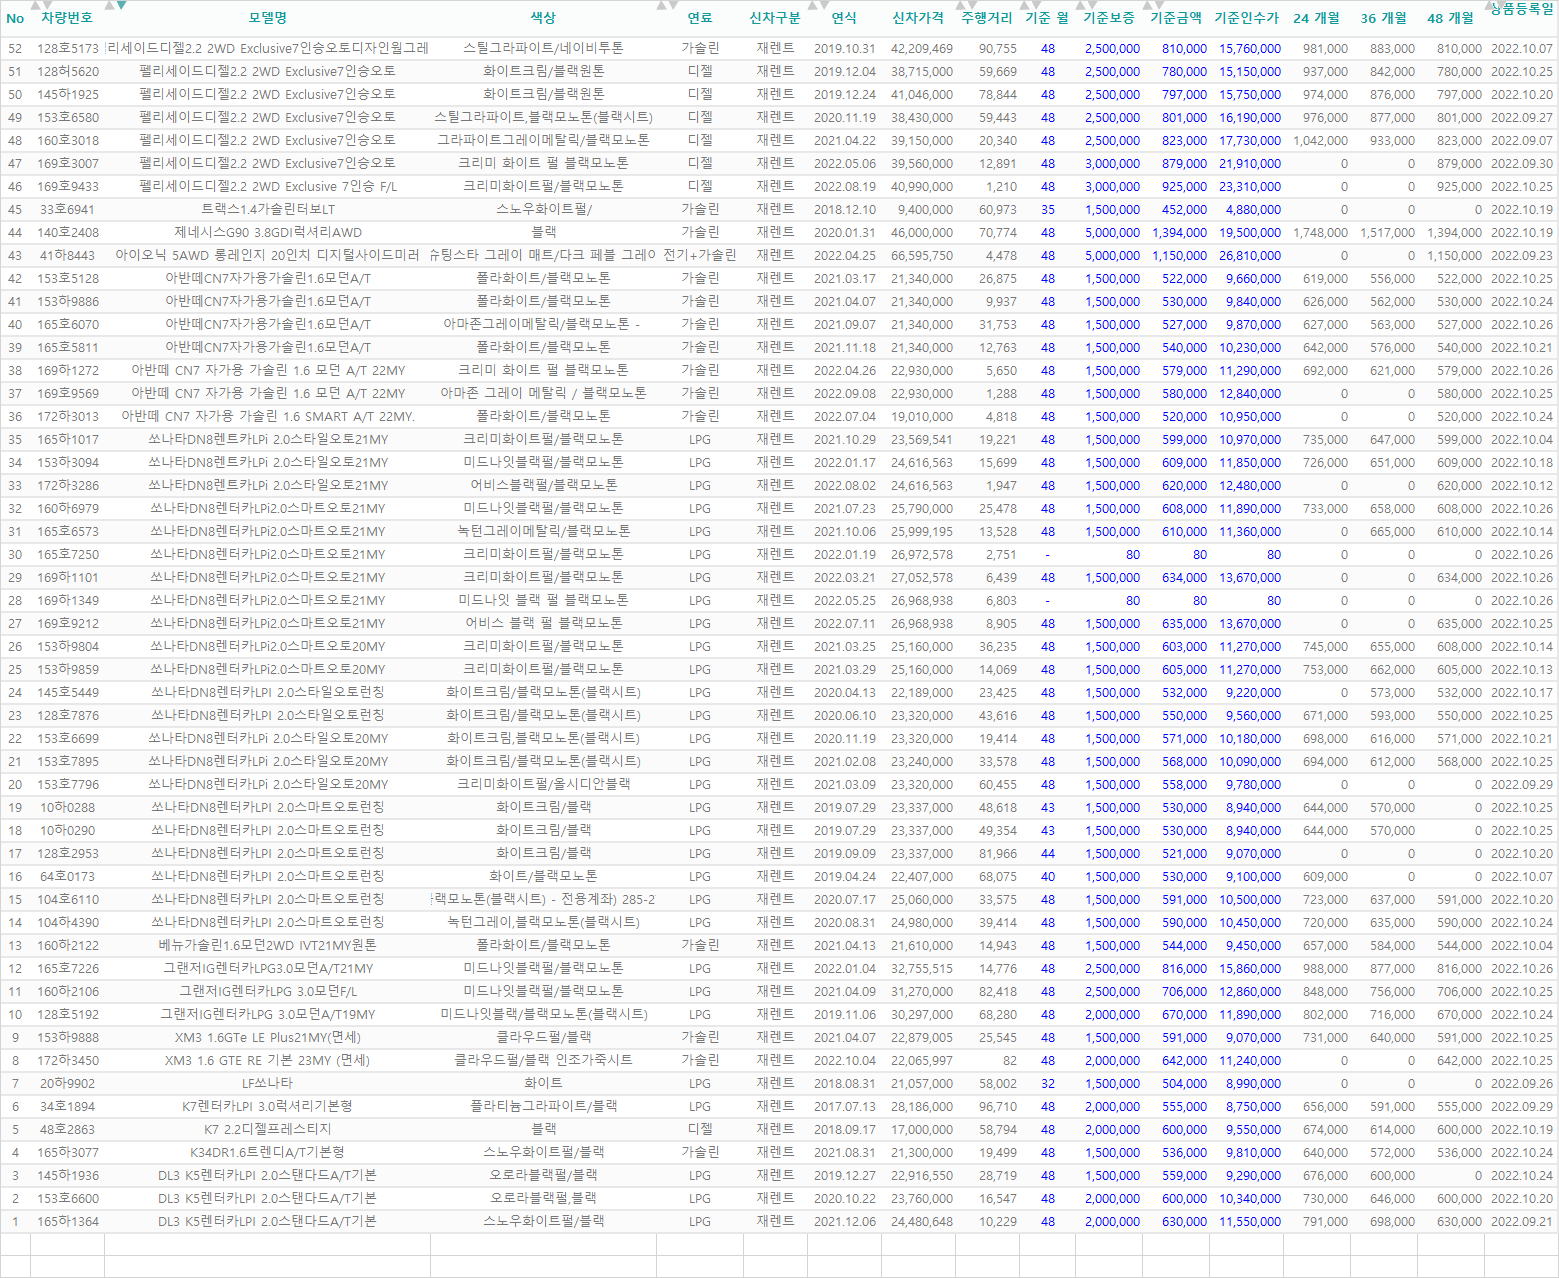This screenshot has width=1559, height=1278.
Task: Click model name 트랙스1.4가솔린터보LT
Action: (x=268, y=210)
